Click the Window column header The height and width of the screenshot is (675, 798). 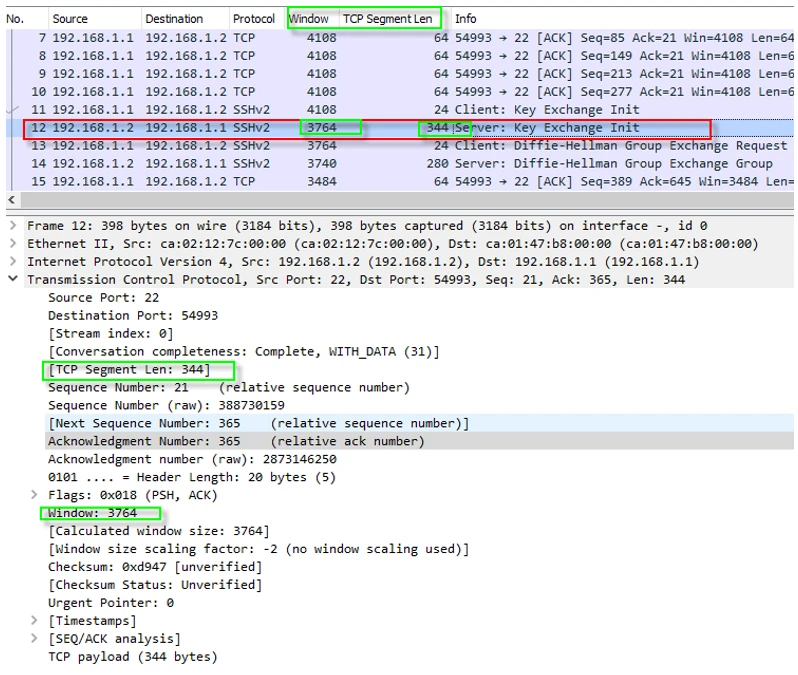click(x=309, y=19)
